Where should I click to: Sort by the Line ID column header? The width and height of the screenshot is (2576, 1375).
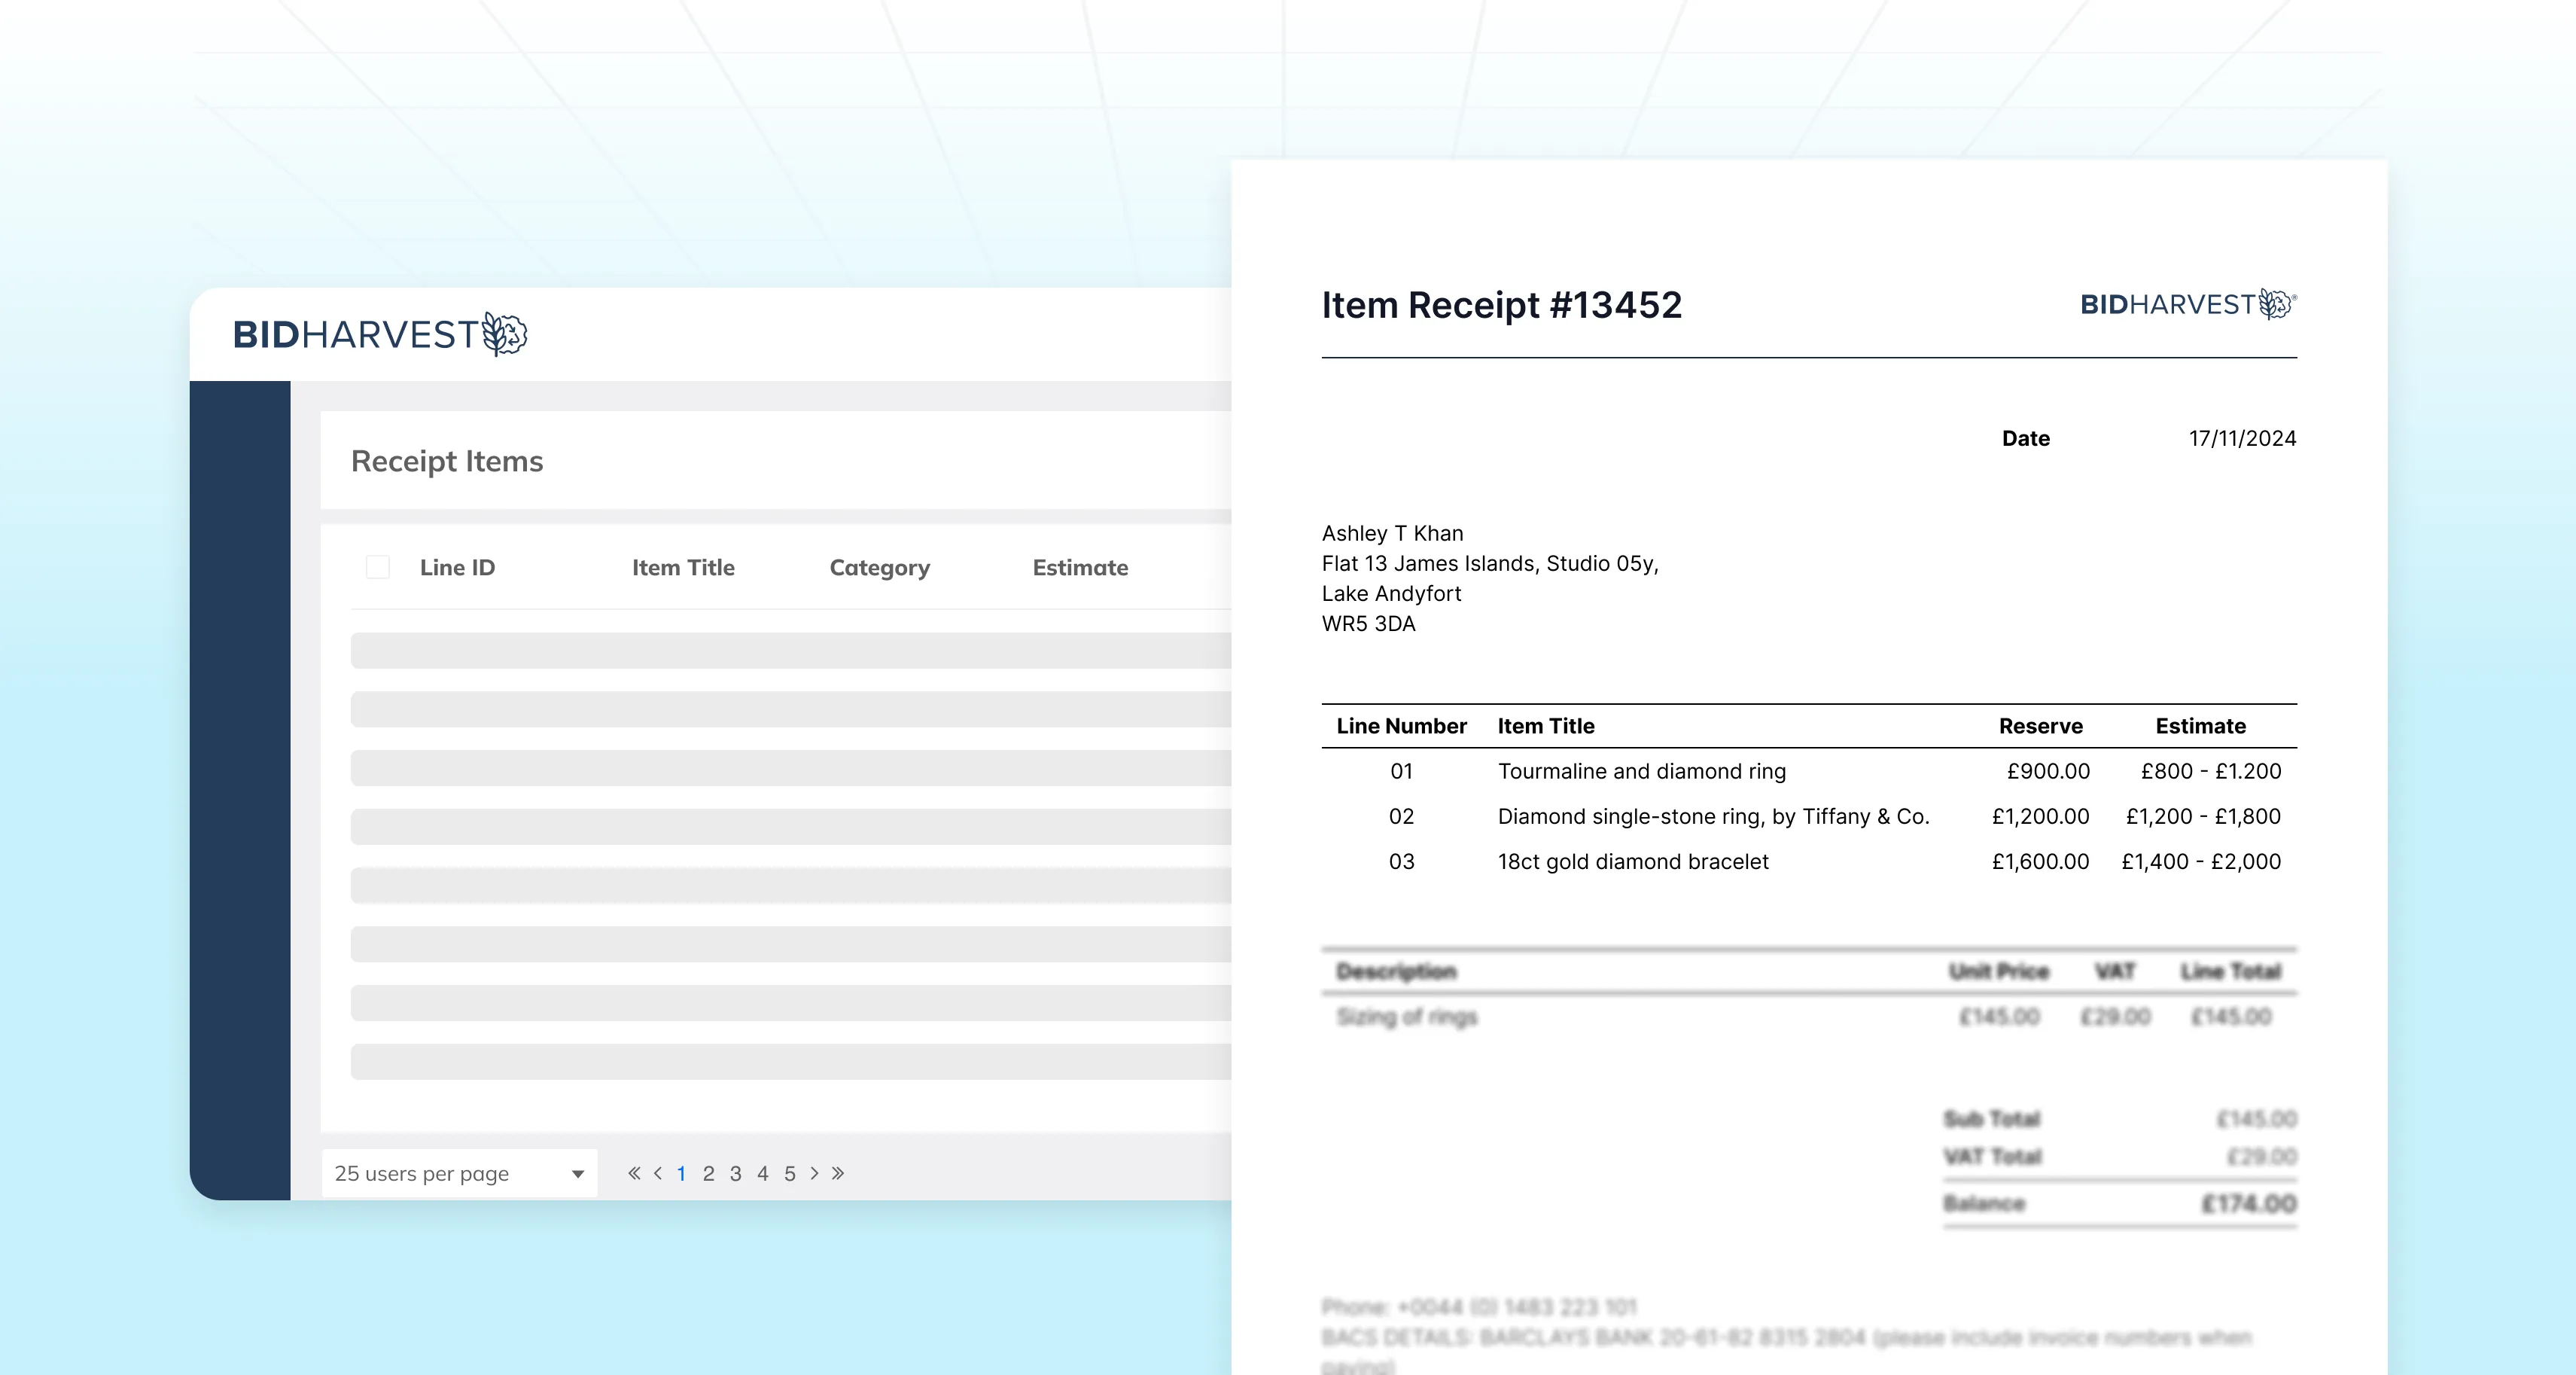tap(457, 567)
